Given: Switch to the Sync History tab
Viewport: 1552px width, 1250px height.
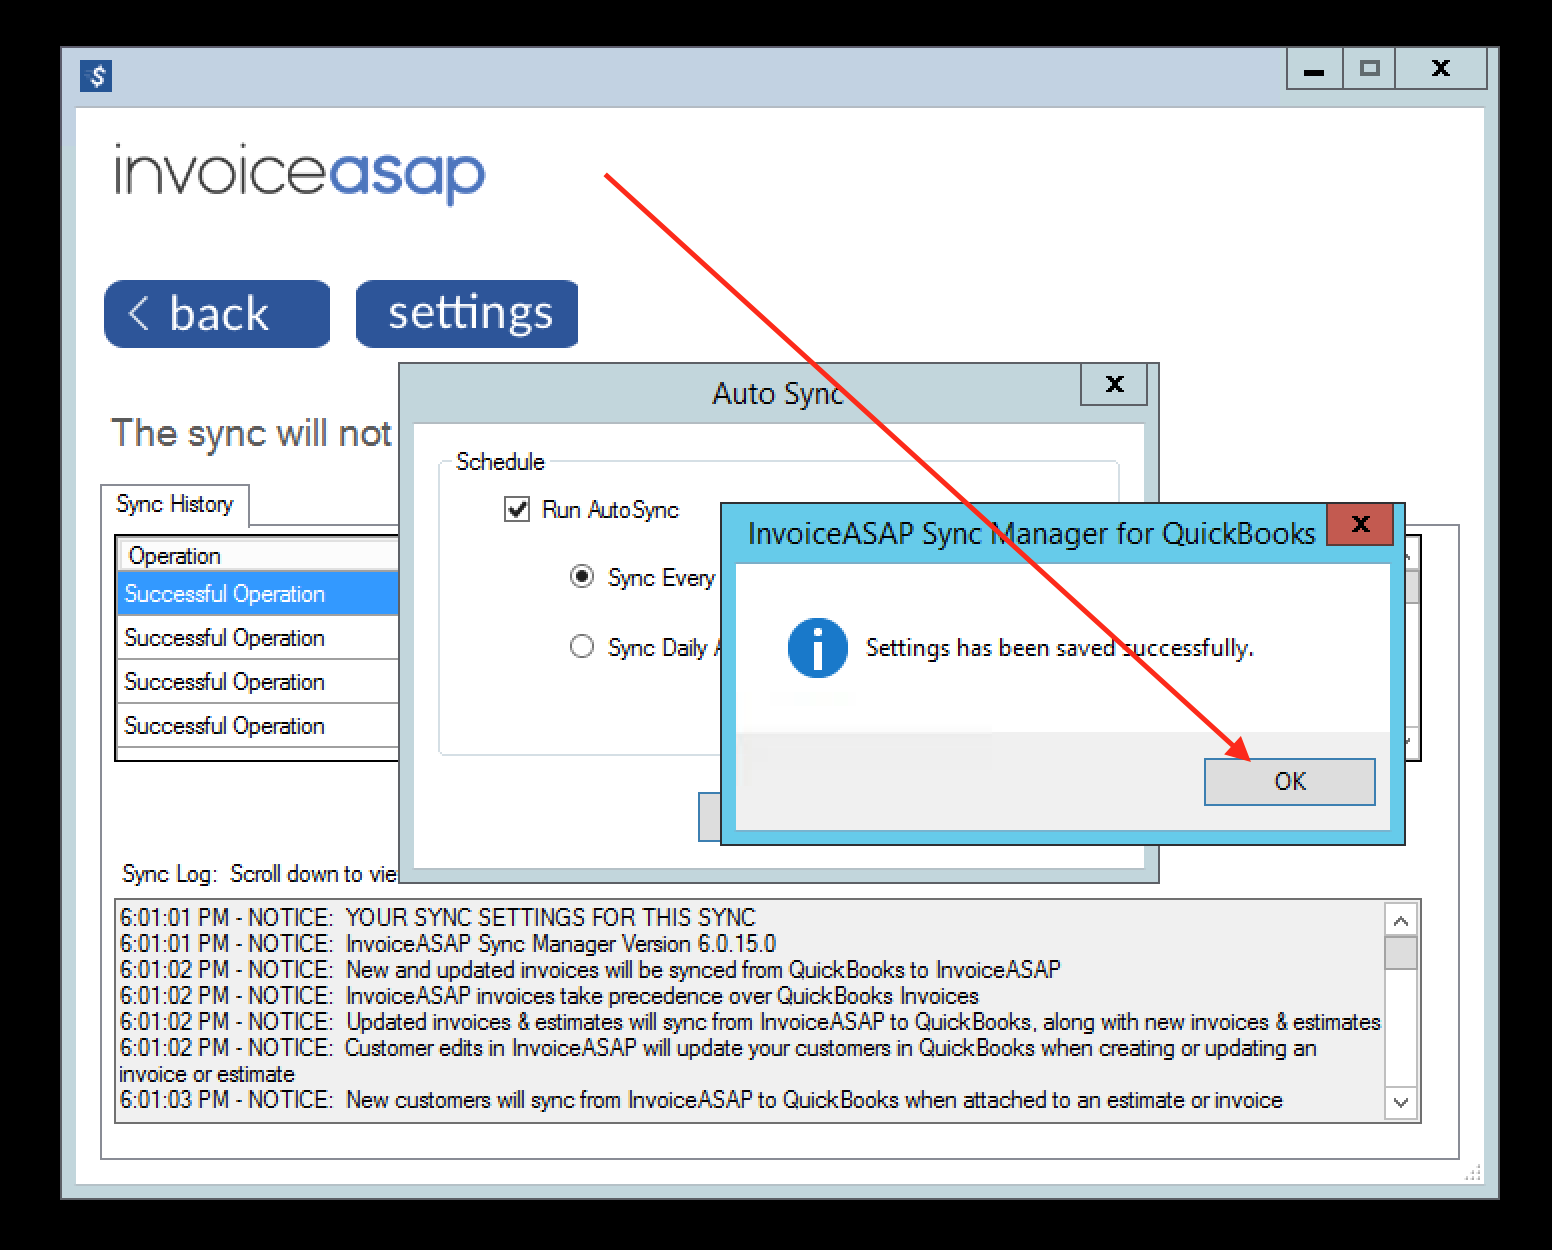Looking at the screenshot, I should coord(175,504).
